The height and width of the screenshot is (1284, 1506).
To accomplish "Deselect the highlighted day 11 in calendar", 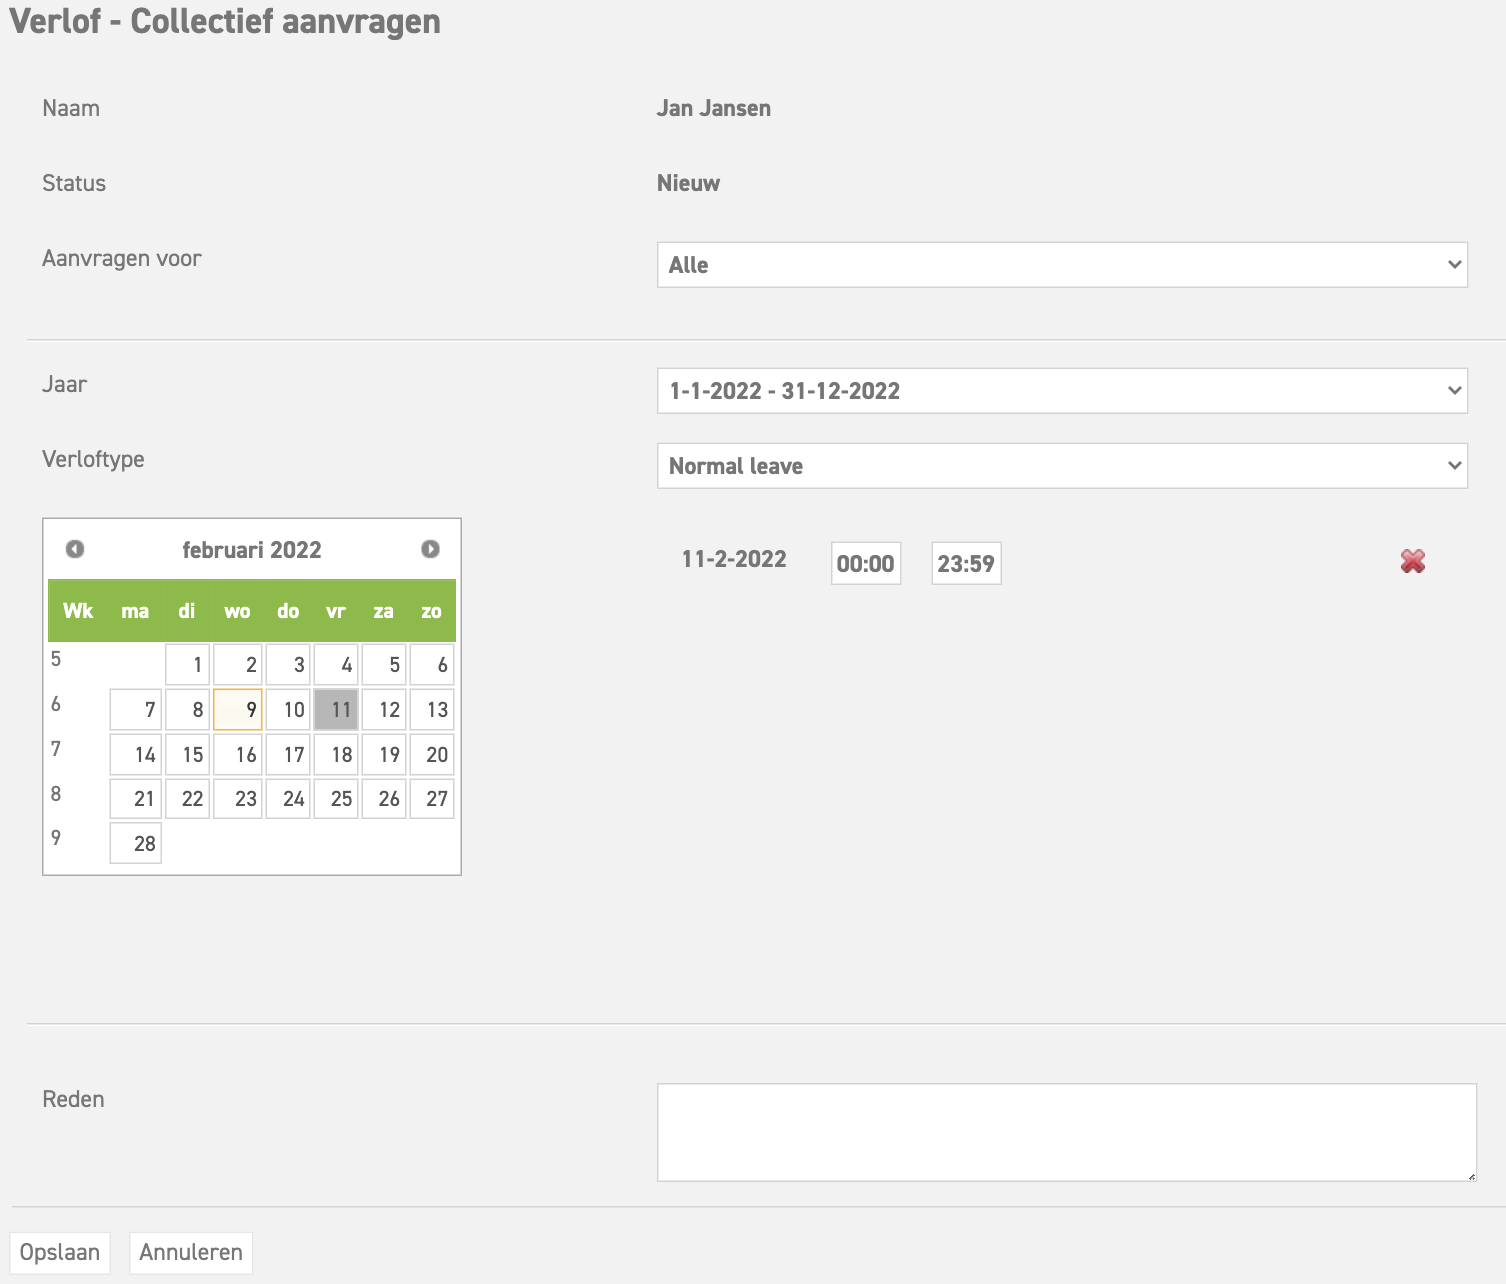I will (336, 709).
